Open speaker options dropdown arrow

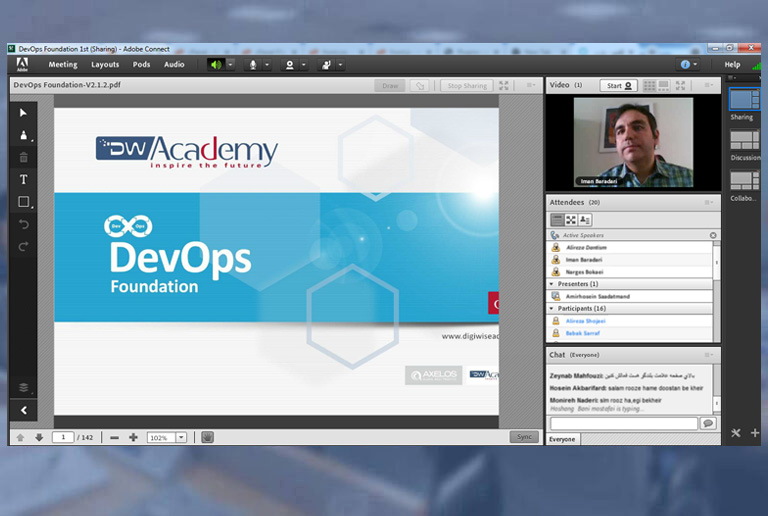tap(230, 65)
